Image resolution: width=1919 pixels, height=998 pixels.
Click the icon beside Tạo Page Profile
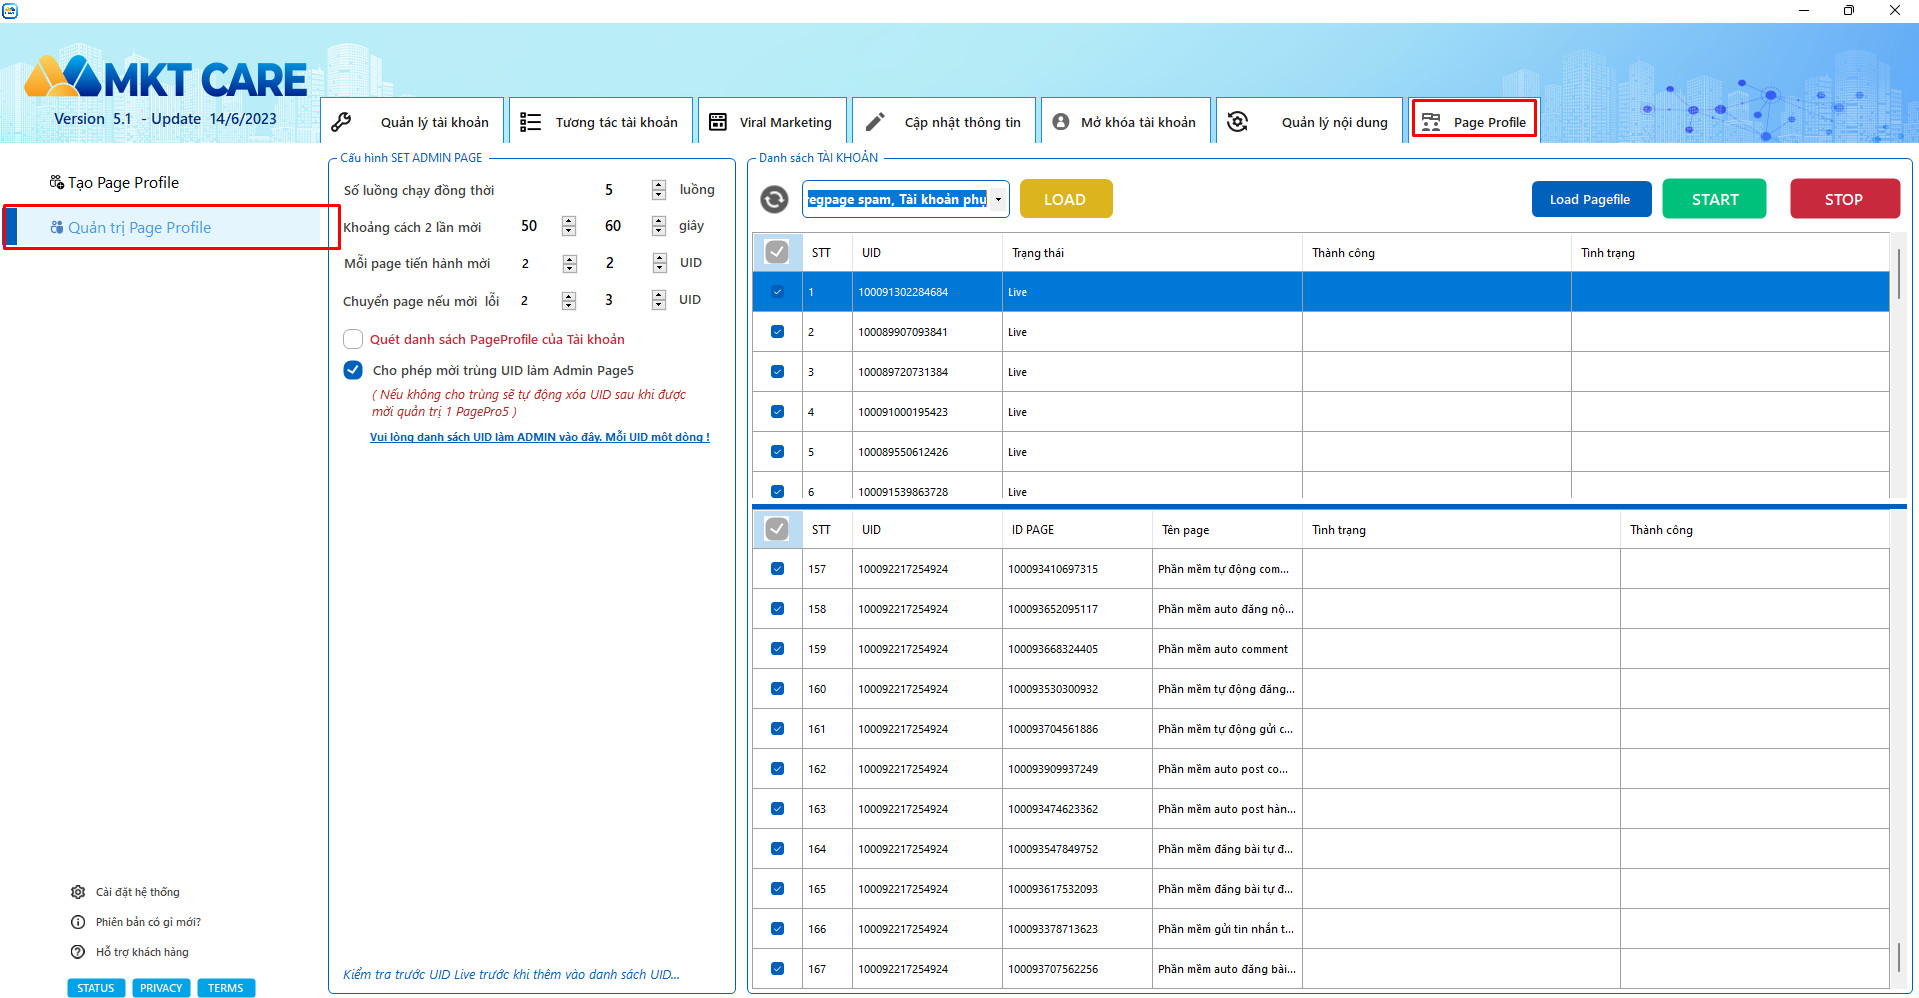tap(57, 182)
